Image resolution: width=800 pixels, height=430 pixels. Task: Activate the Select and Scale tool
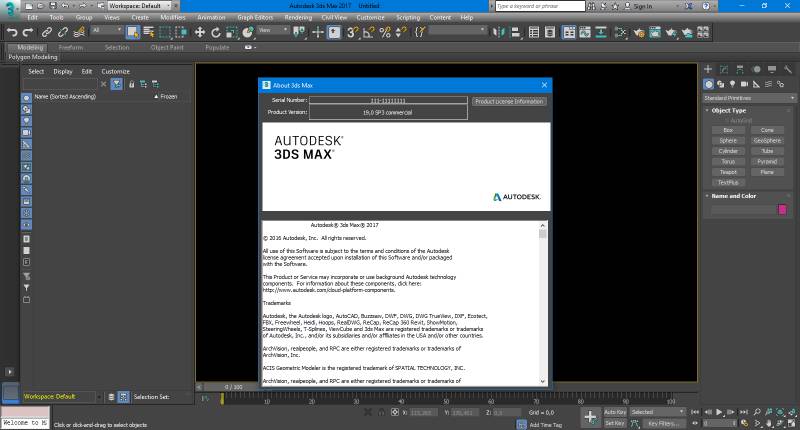[232, 33]
